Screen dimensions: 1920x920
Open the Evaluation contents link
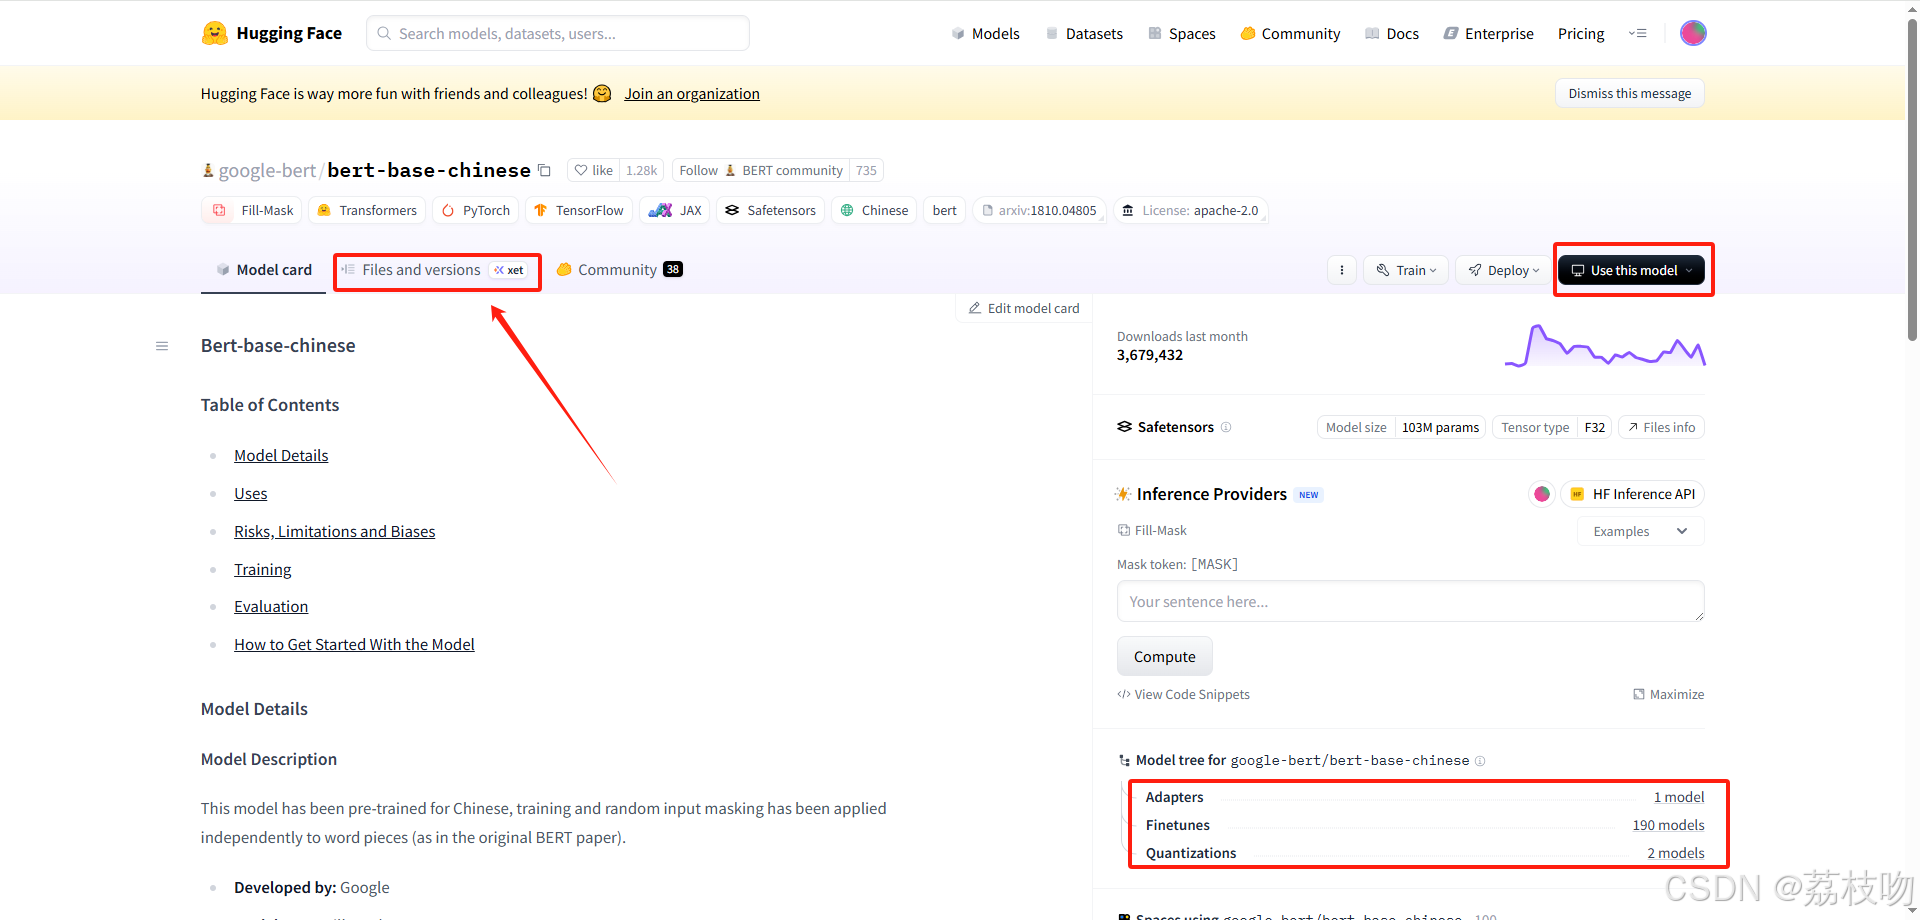coord(271,606)
